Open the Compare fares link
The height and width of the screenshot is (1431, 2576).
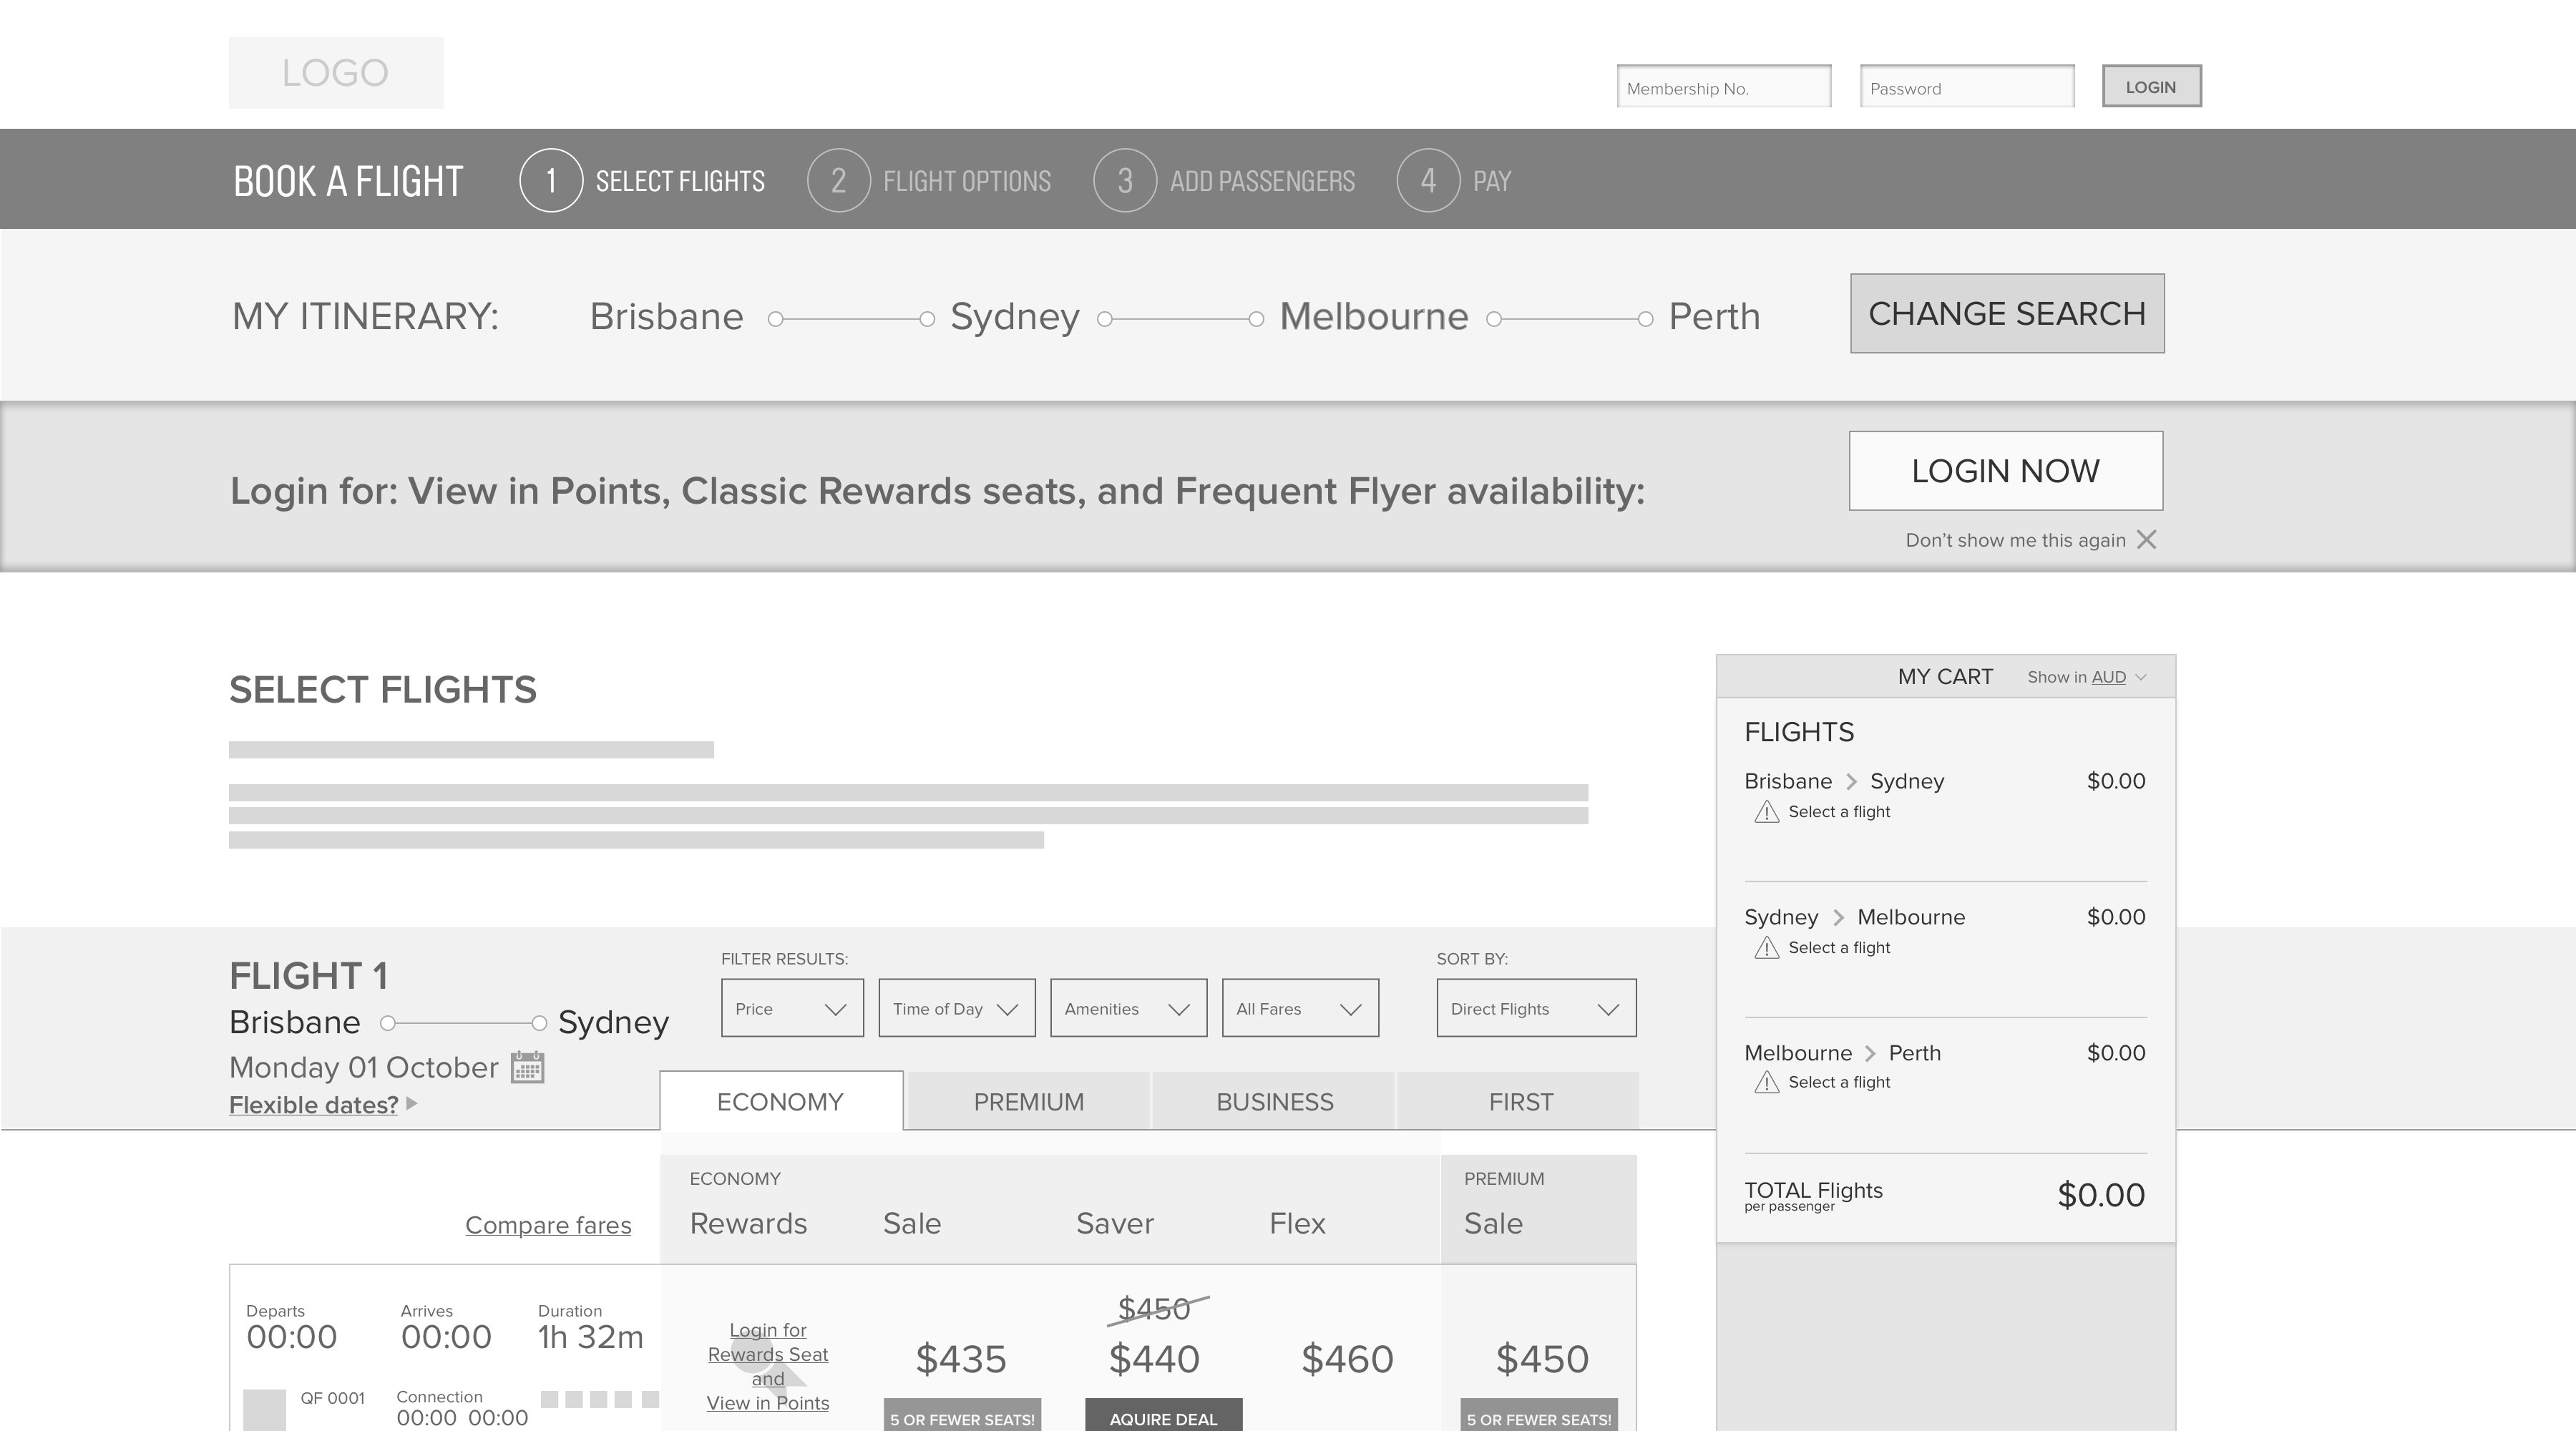click(x=548, y=1225)
